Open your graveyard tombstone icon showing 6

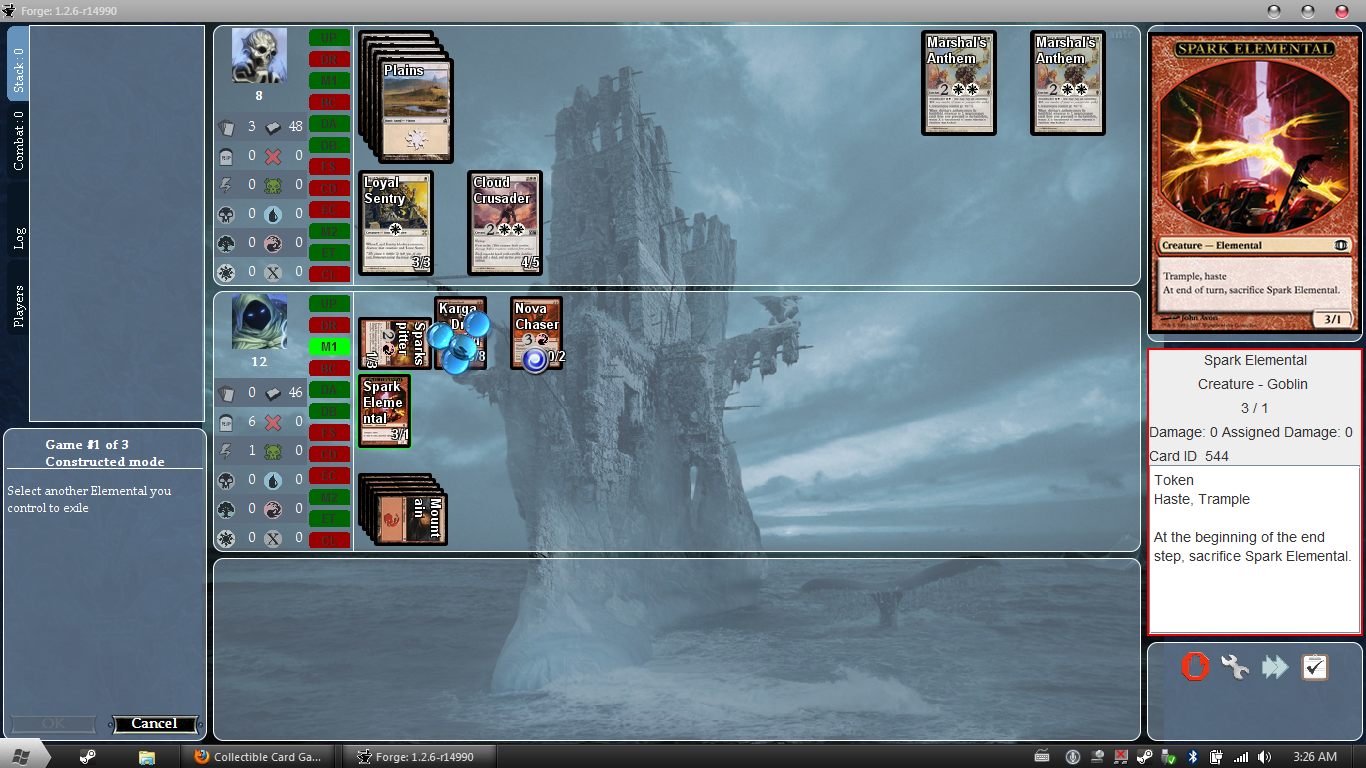tap(226, 422)
